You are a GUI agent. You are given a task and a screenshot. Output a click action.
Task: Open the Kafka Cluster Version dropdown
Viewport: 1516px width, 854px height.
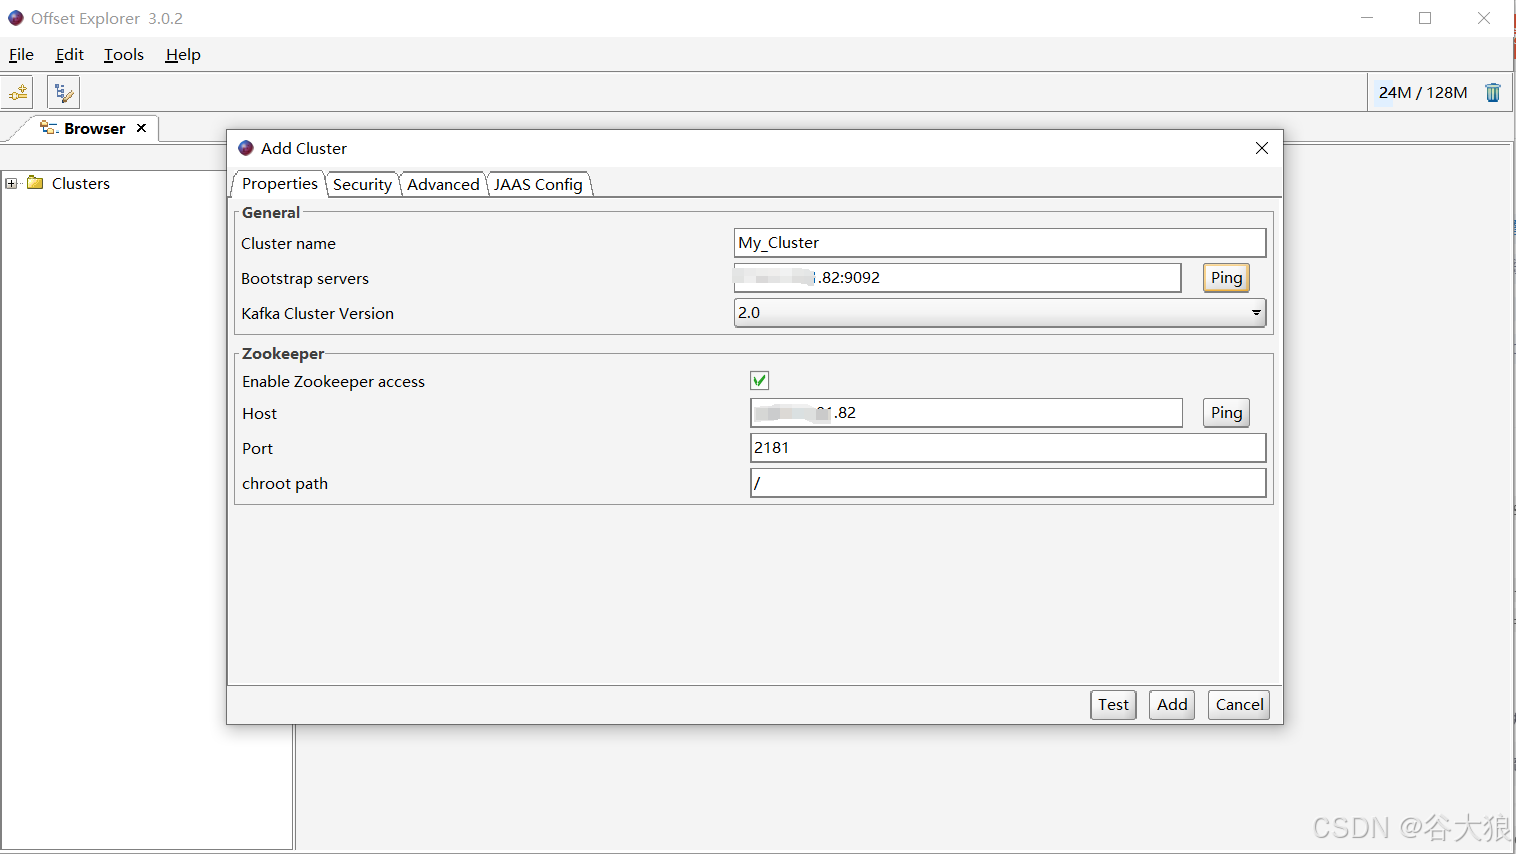(1255, 313)
